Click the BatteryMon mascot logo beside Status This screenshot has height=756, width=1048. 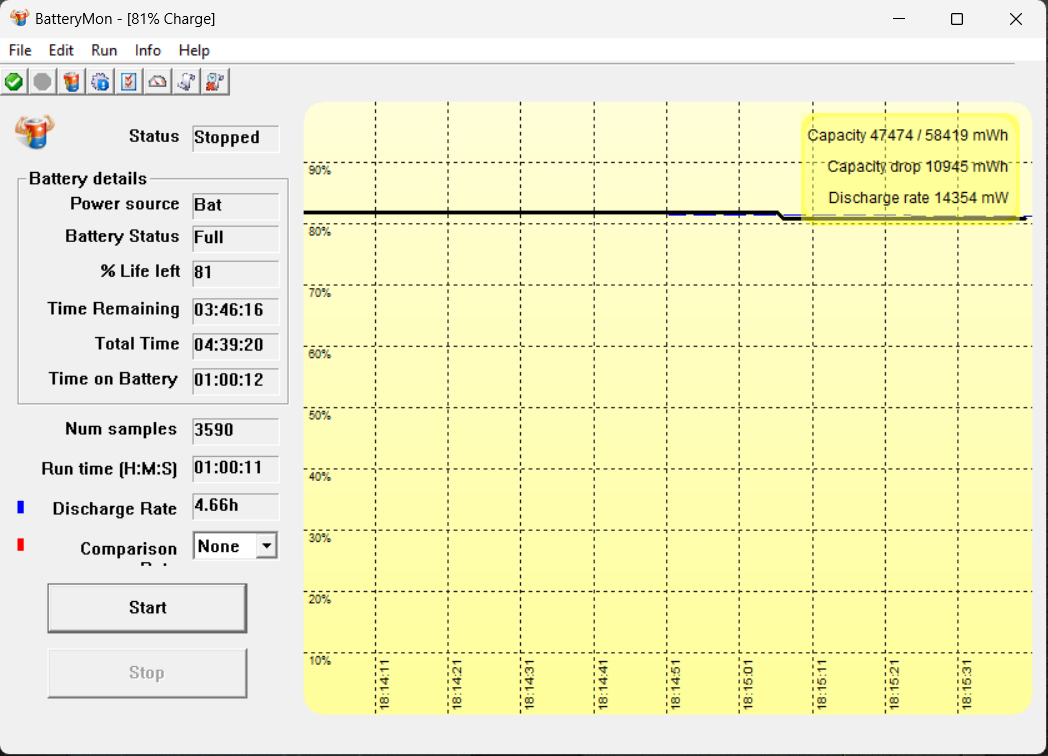tap(35, 131)
